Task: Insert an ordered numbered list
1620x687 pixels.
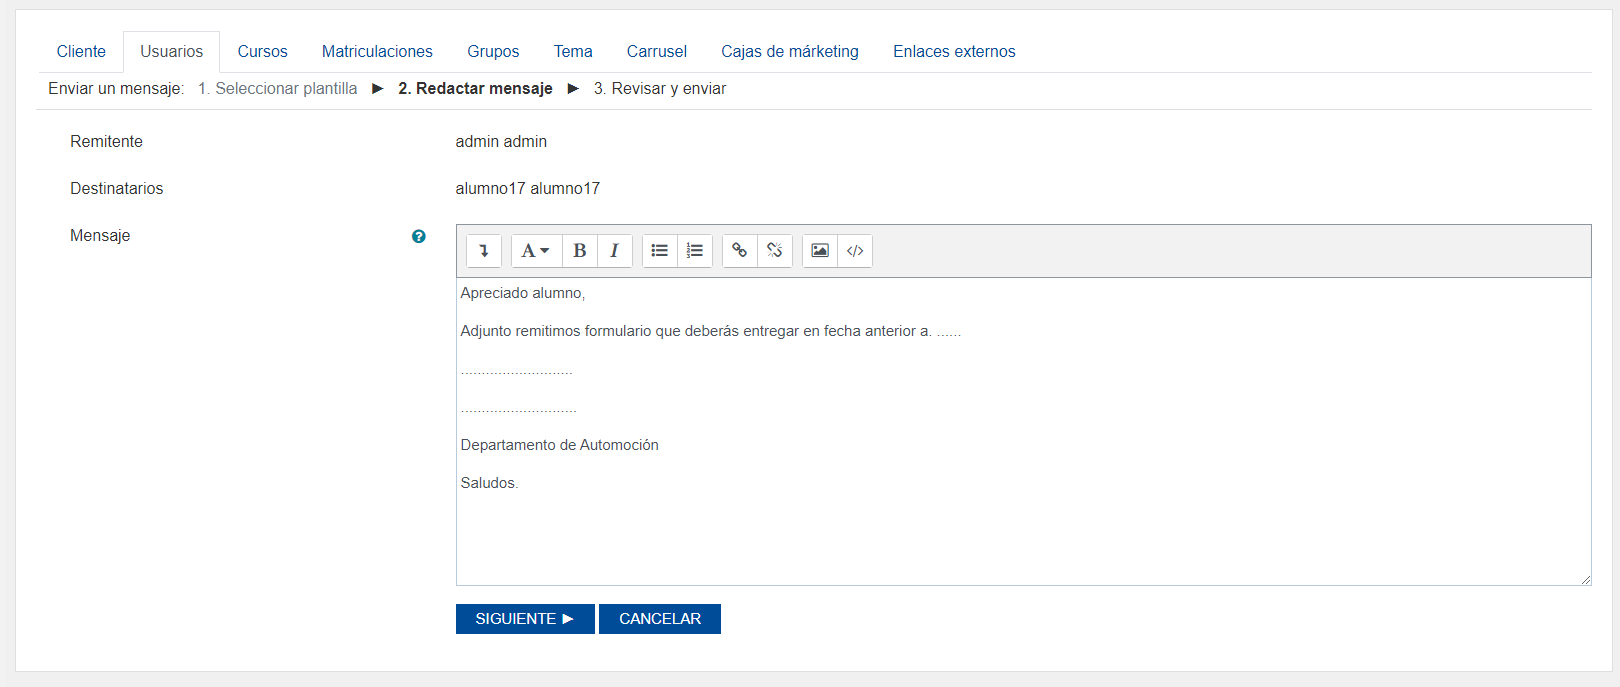Action: (x=695, y=251)
